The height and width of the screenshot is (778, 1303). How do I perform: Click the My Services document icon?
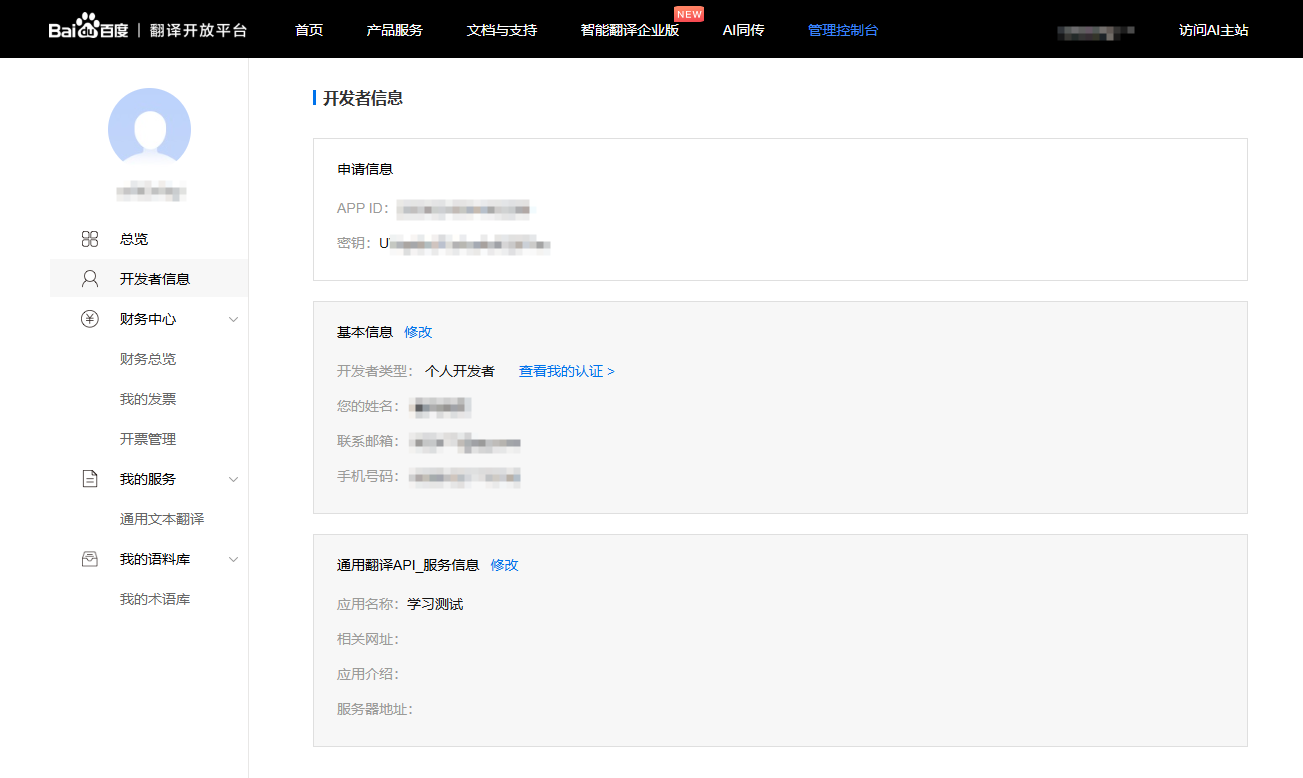pos(90,479)
